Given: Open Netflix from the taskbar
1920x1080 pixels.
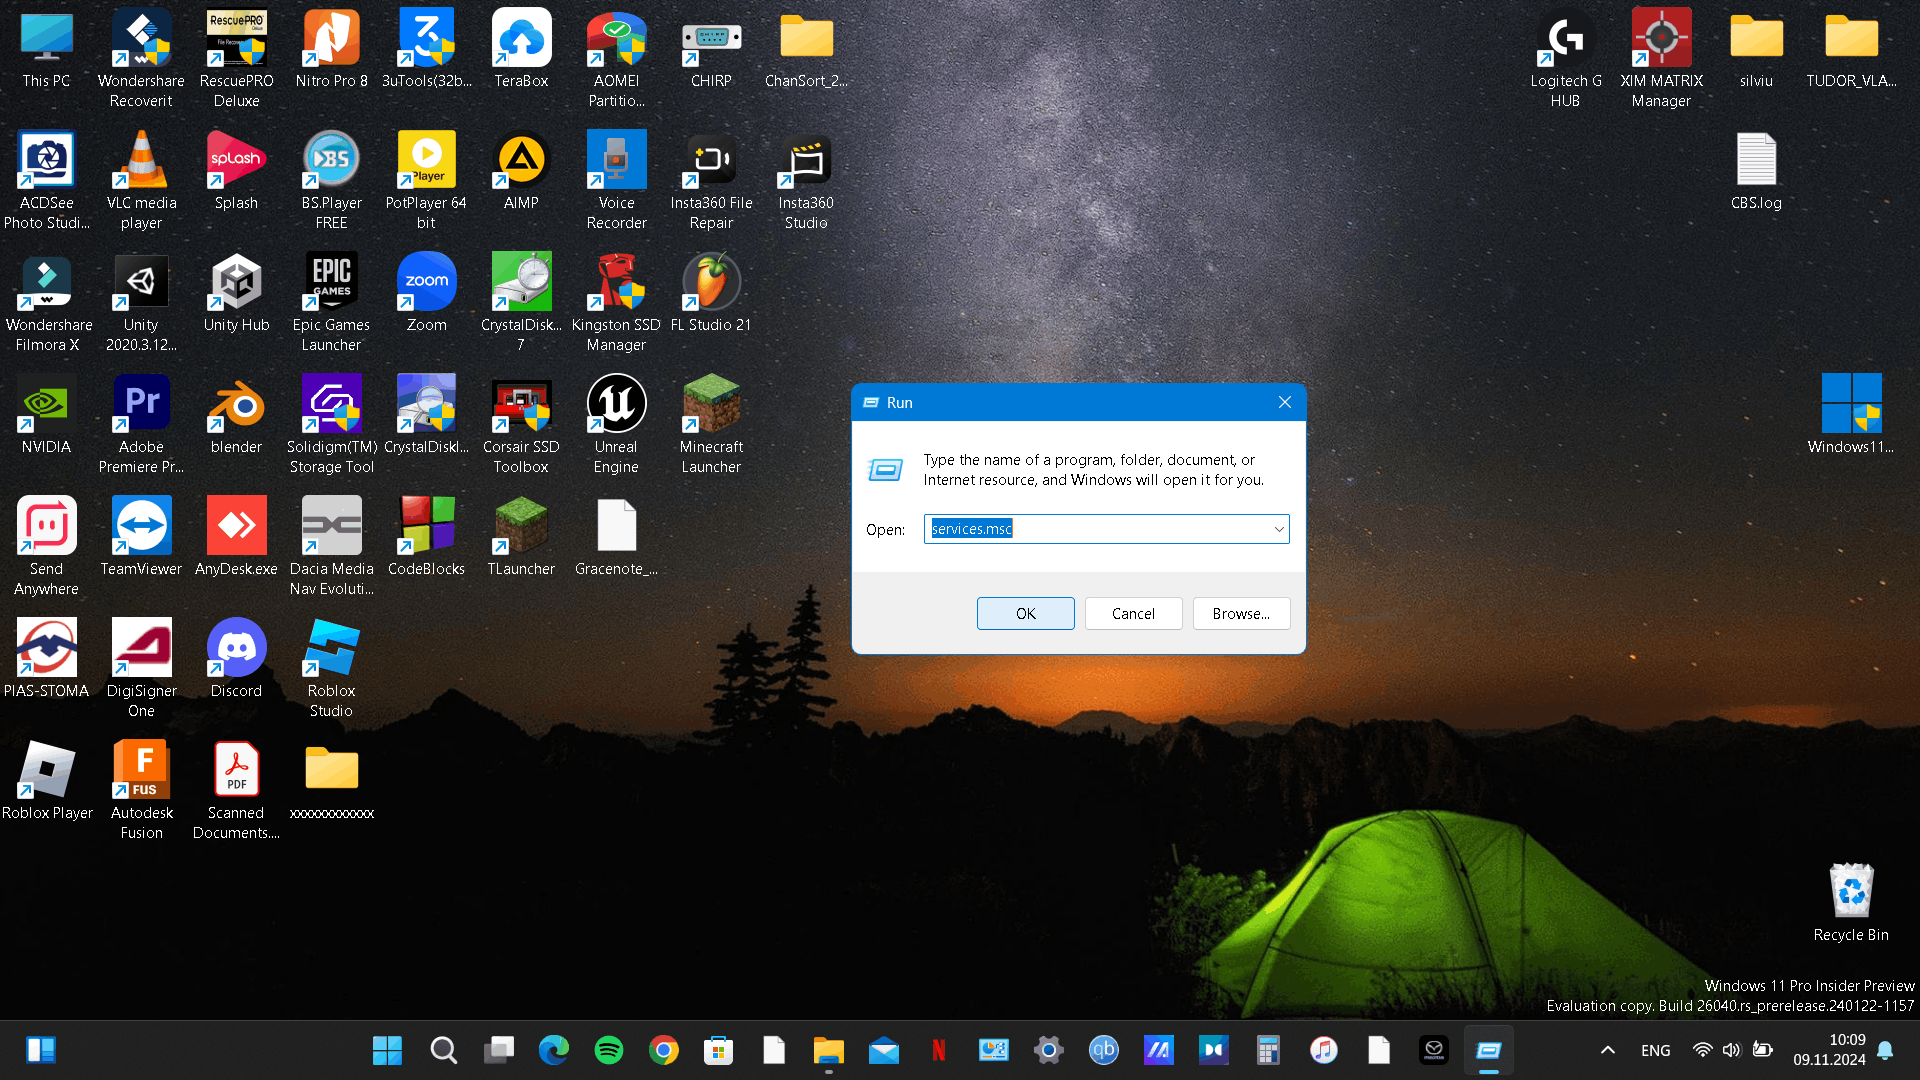Looking at the screenshot, I should (x=938, y=1050).
